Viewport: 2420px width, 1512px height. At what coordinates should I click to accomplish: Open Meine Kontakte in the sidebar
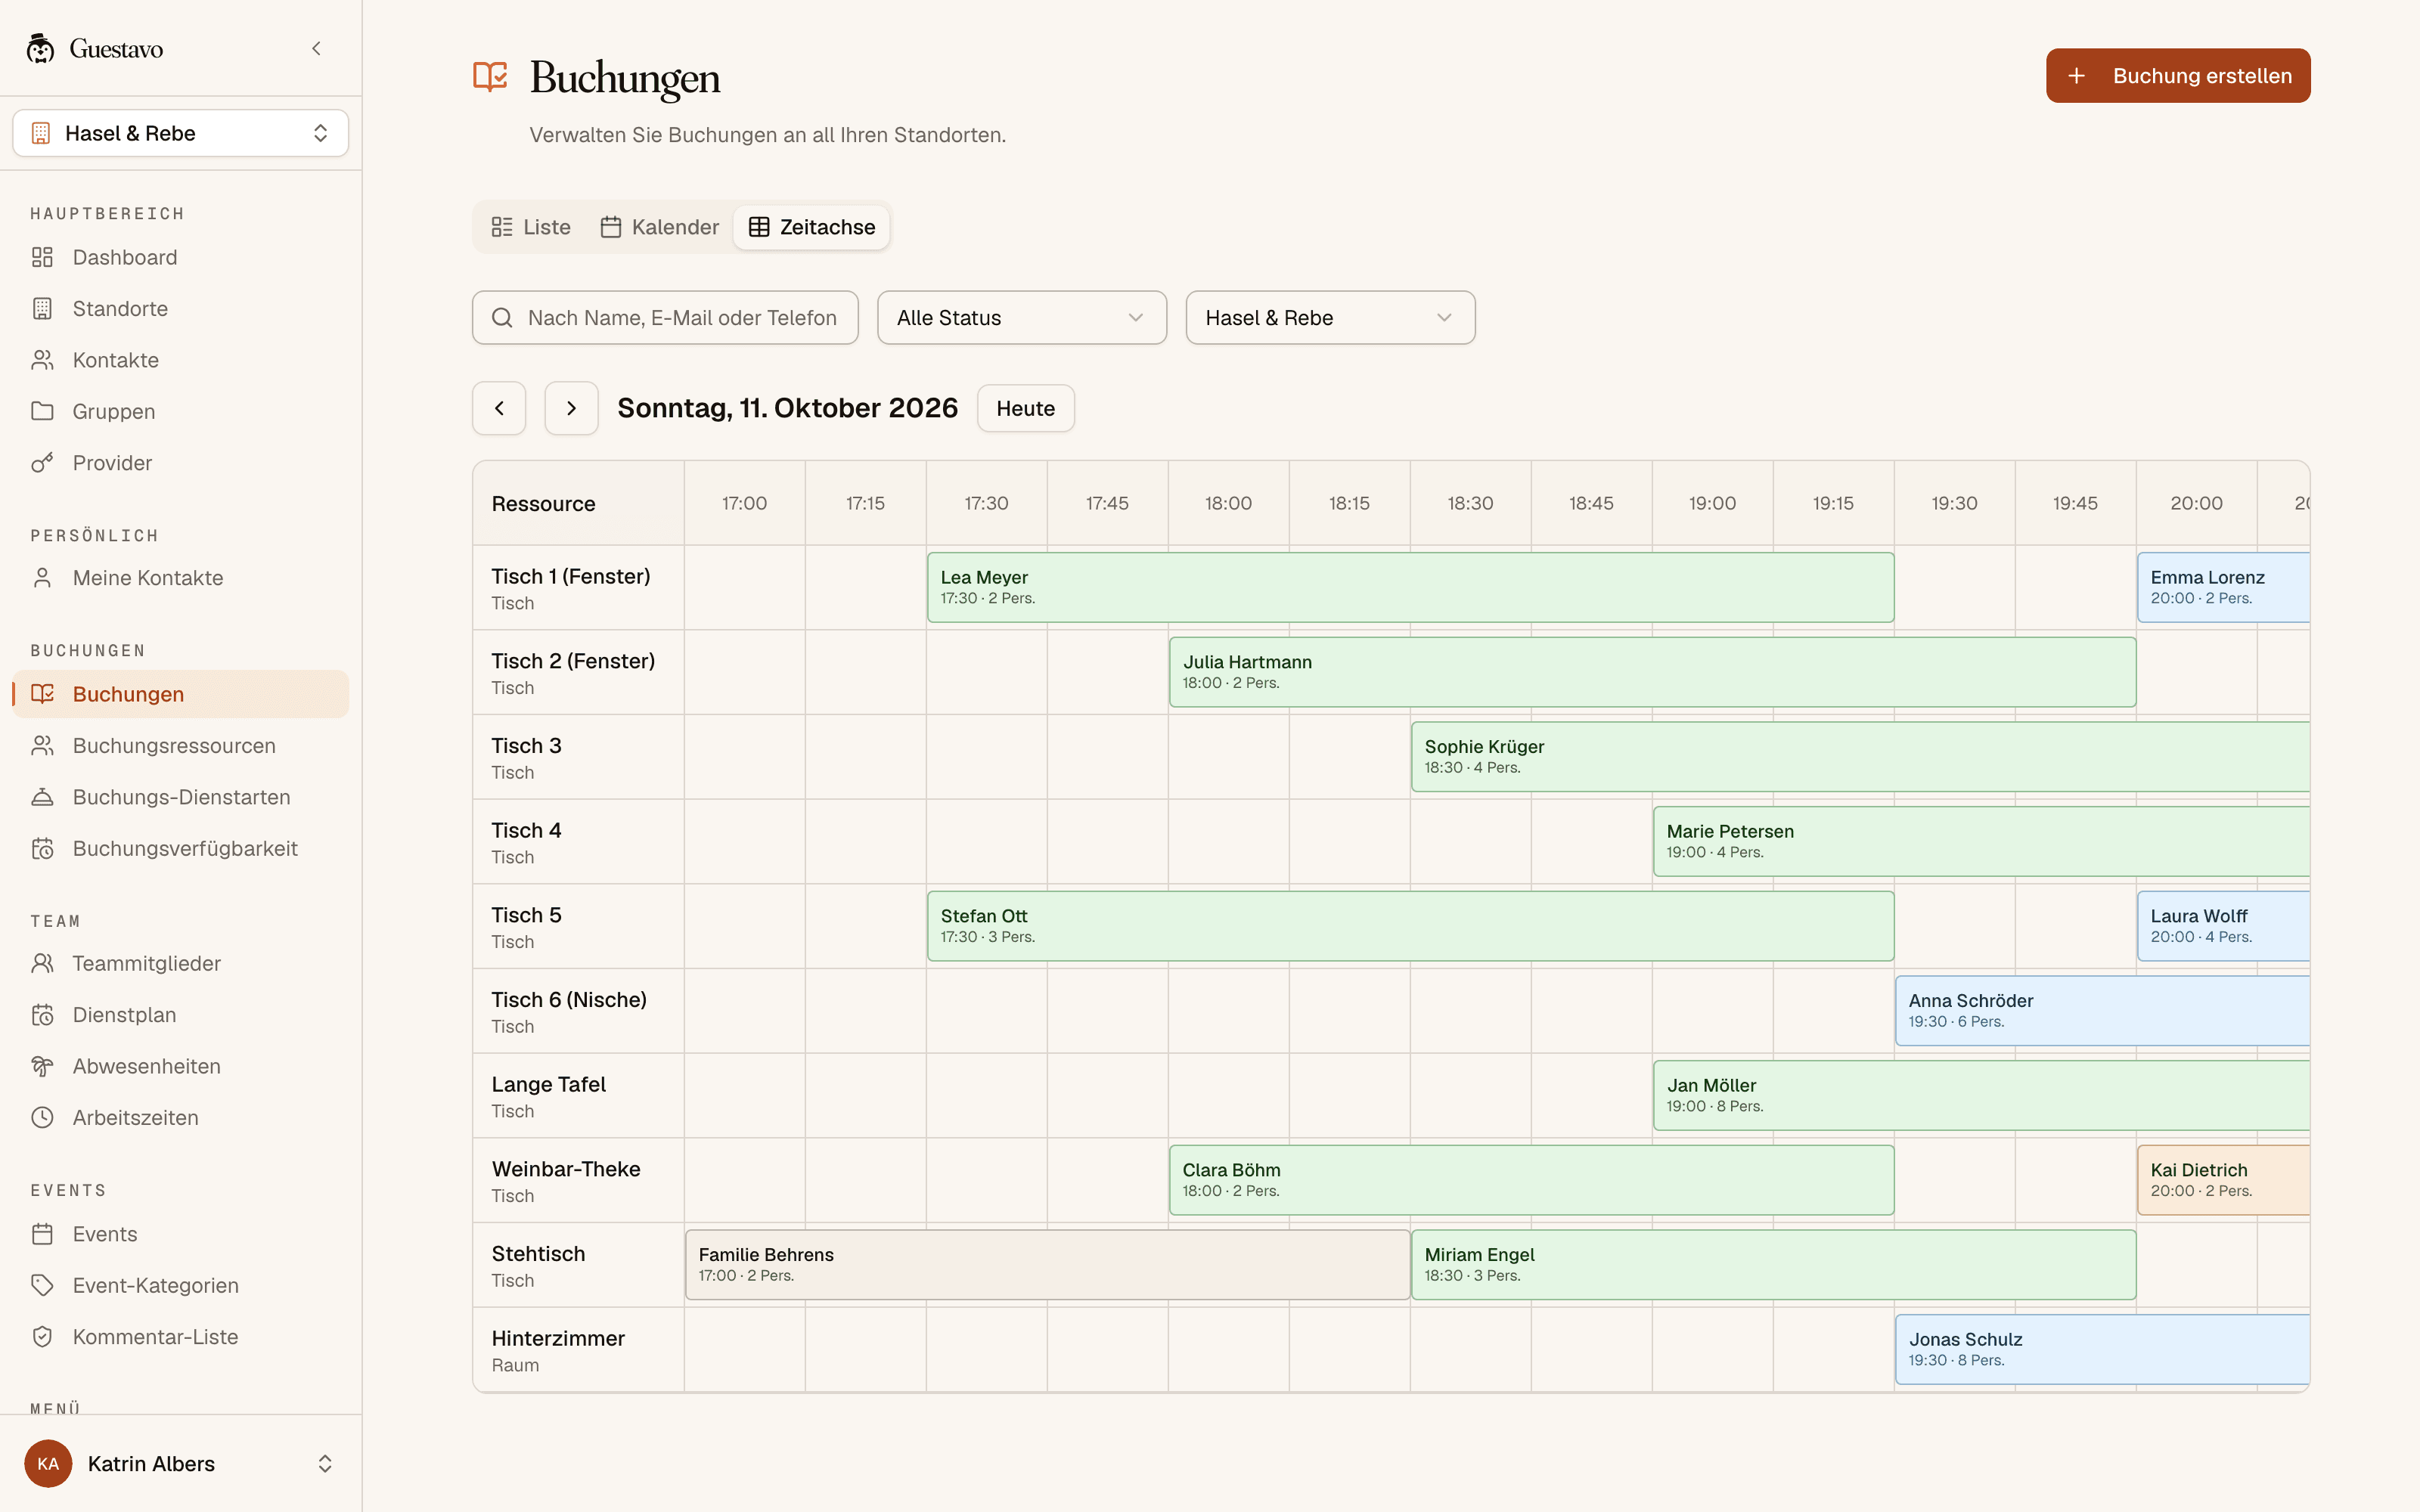pyautogui.click(x=181, y=578)
